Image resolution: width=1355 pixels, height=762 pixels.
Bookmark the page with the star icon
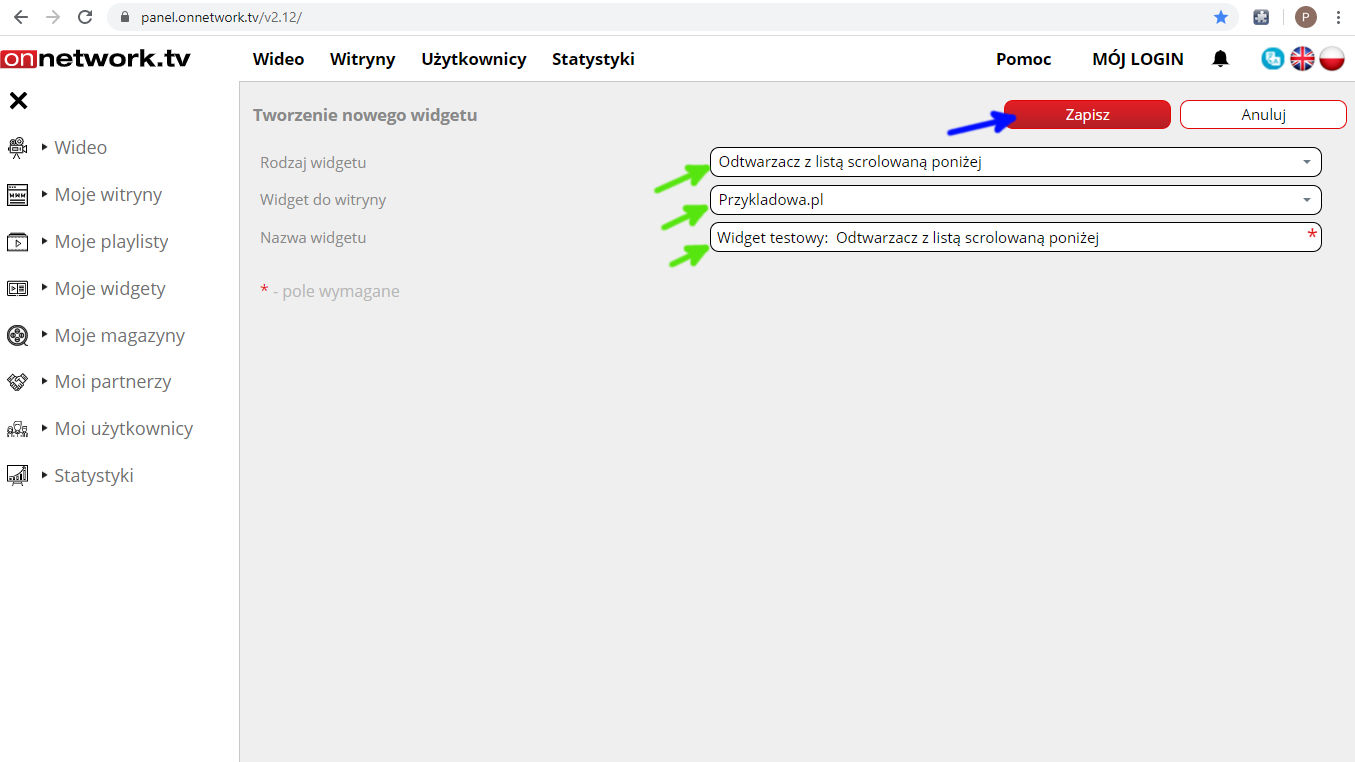(1221, 17)
